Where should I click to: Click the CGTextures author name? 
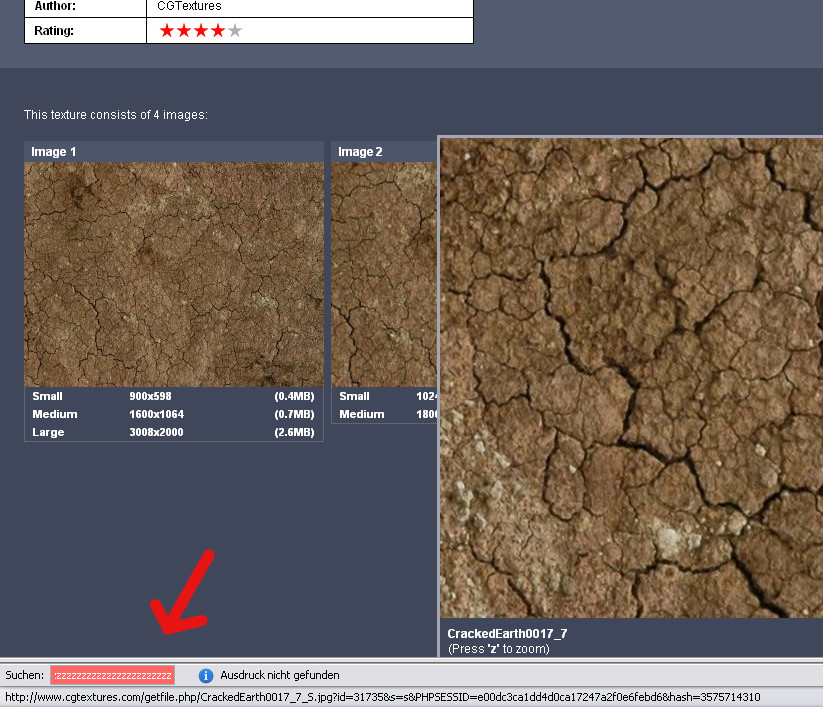point(189,6)
